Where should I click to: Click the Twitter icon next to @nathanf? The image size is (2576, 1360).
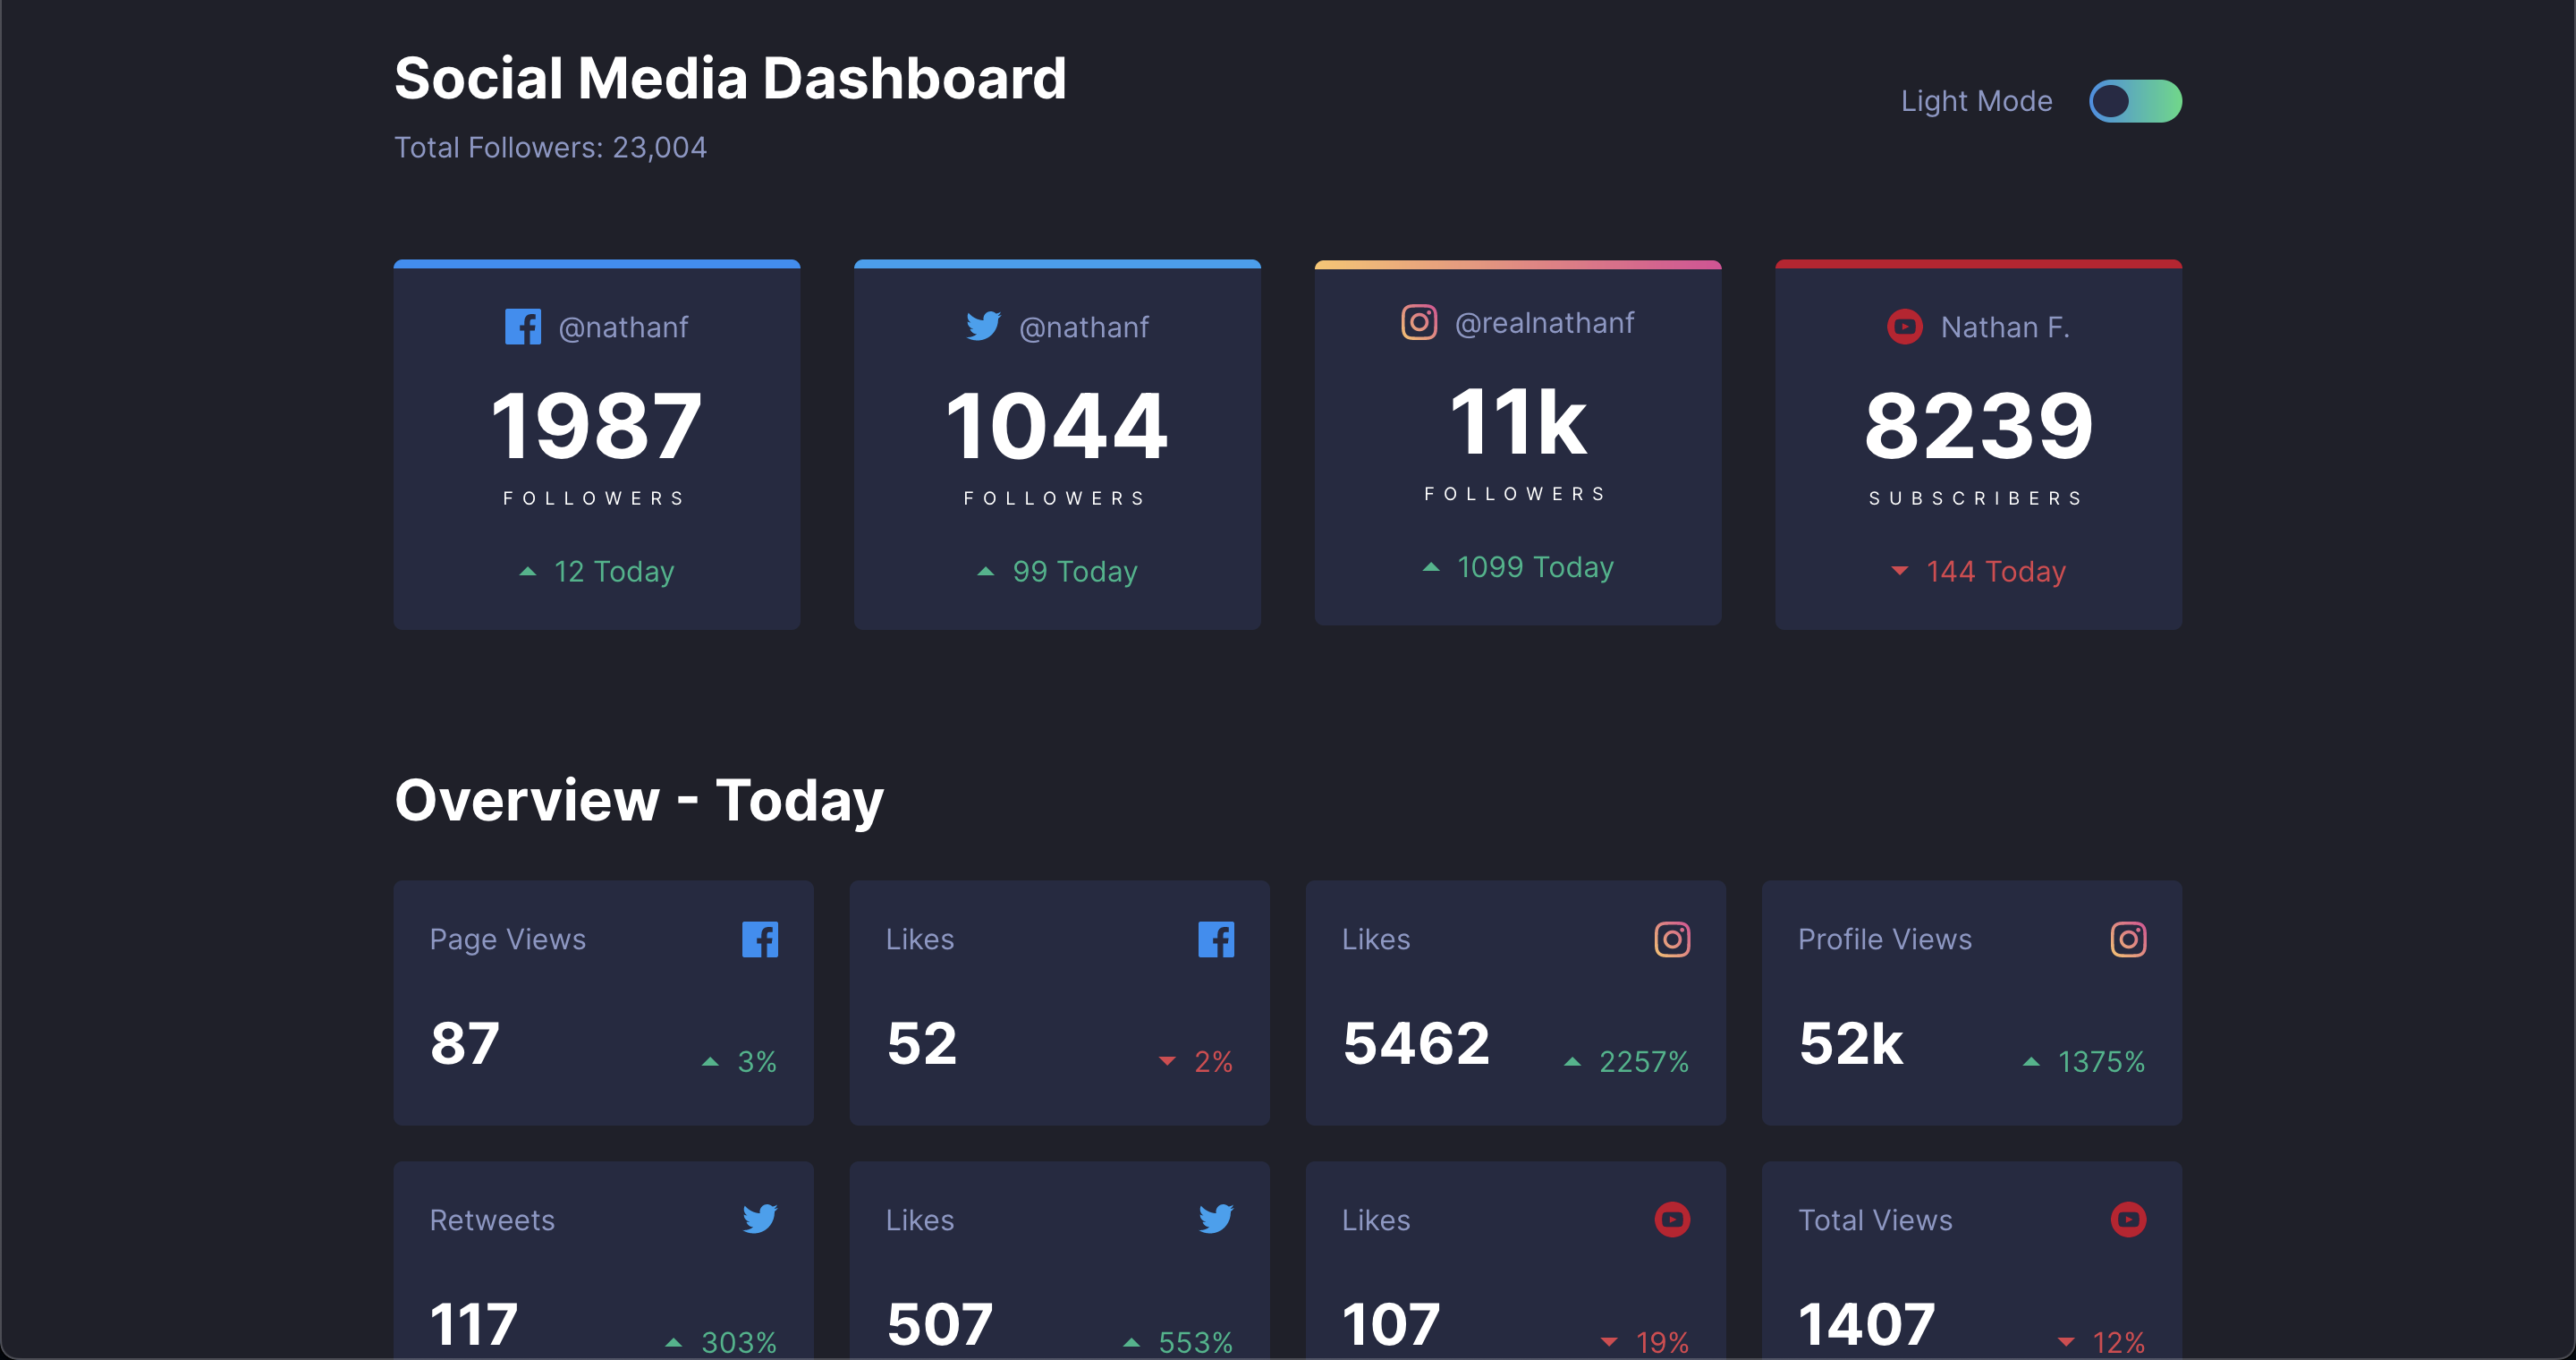pos(983,327)
